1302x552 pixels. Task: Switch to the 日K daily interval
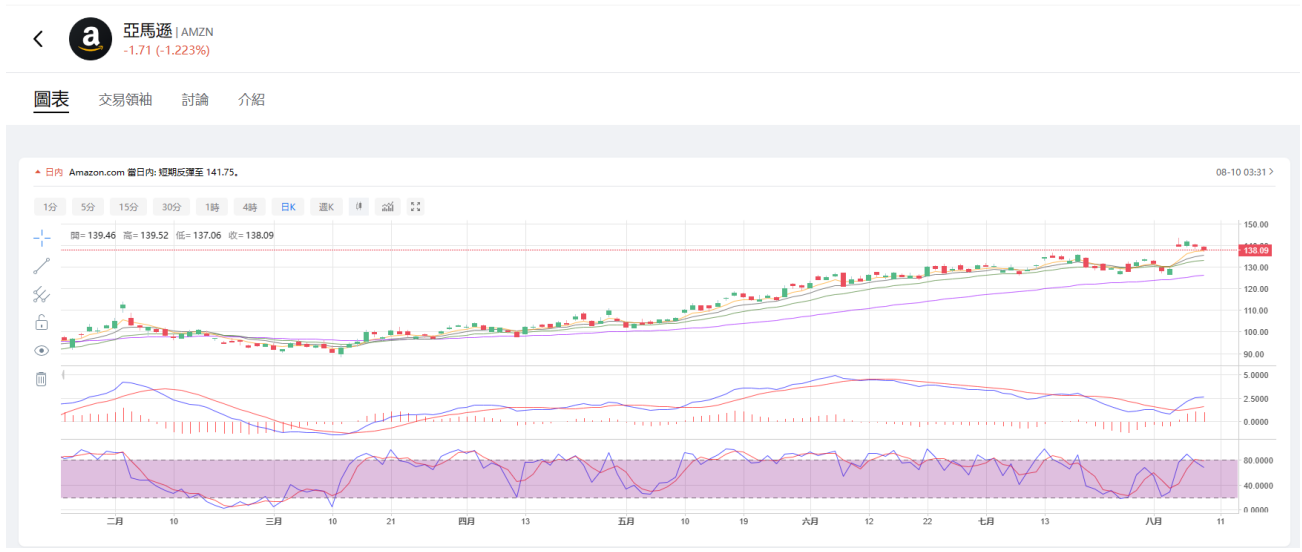point(287,207)
